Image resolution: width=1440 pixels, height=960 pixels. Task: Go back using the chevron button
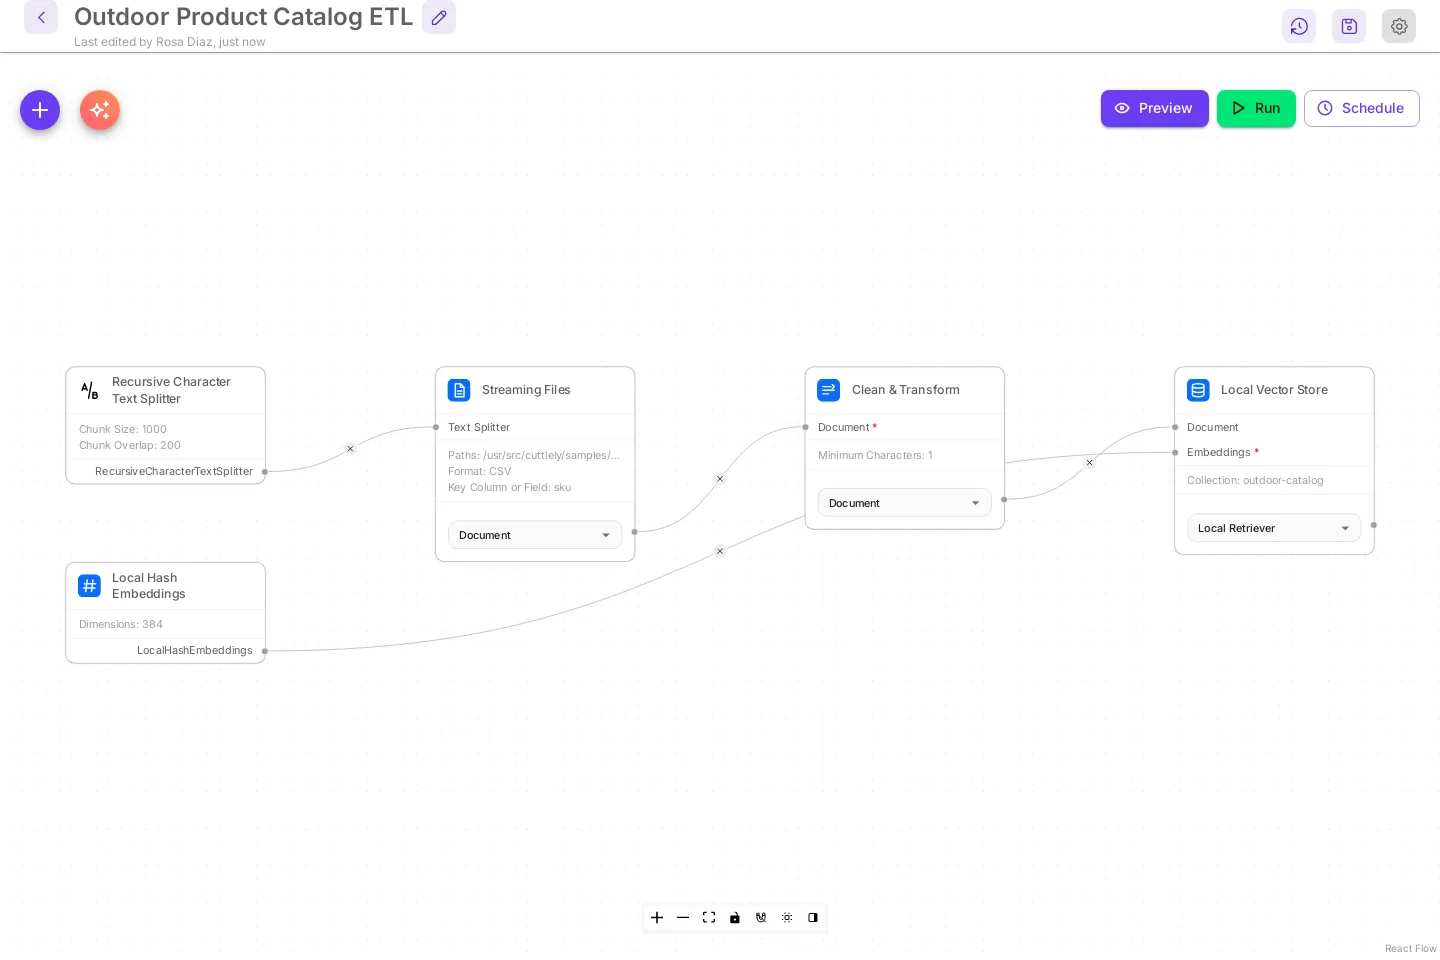(41, 17)
